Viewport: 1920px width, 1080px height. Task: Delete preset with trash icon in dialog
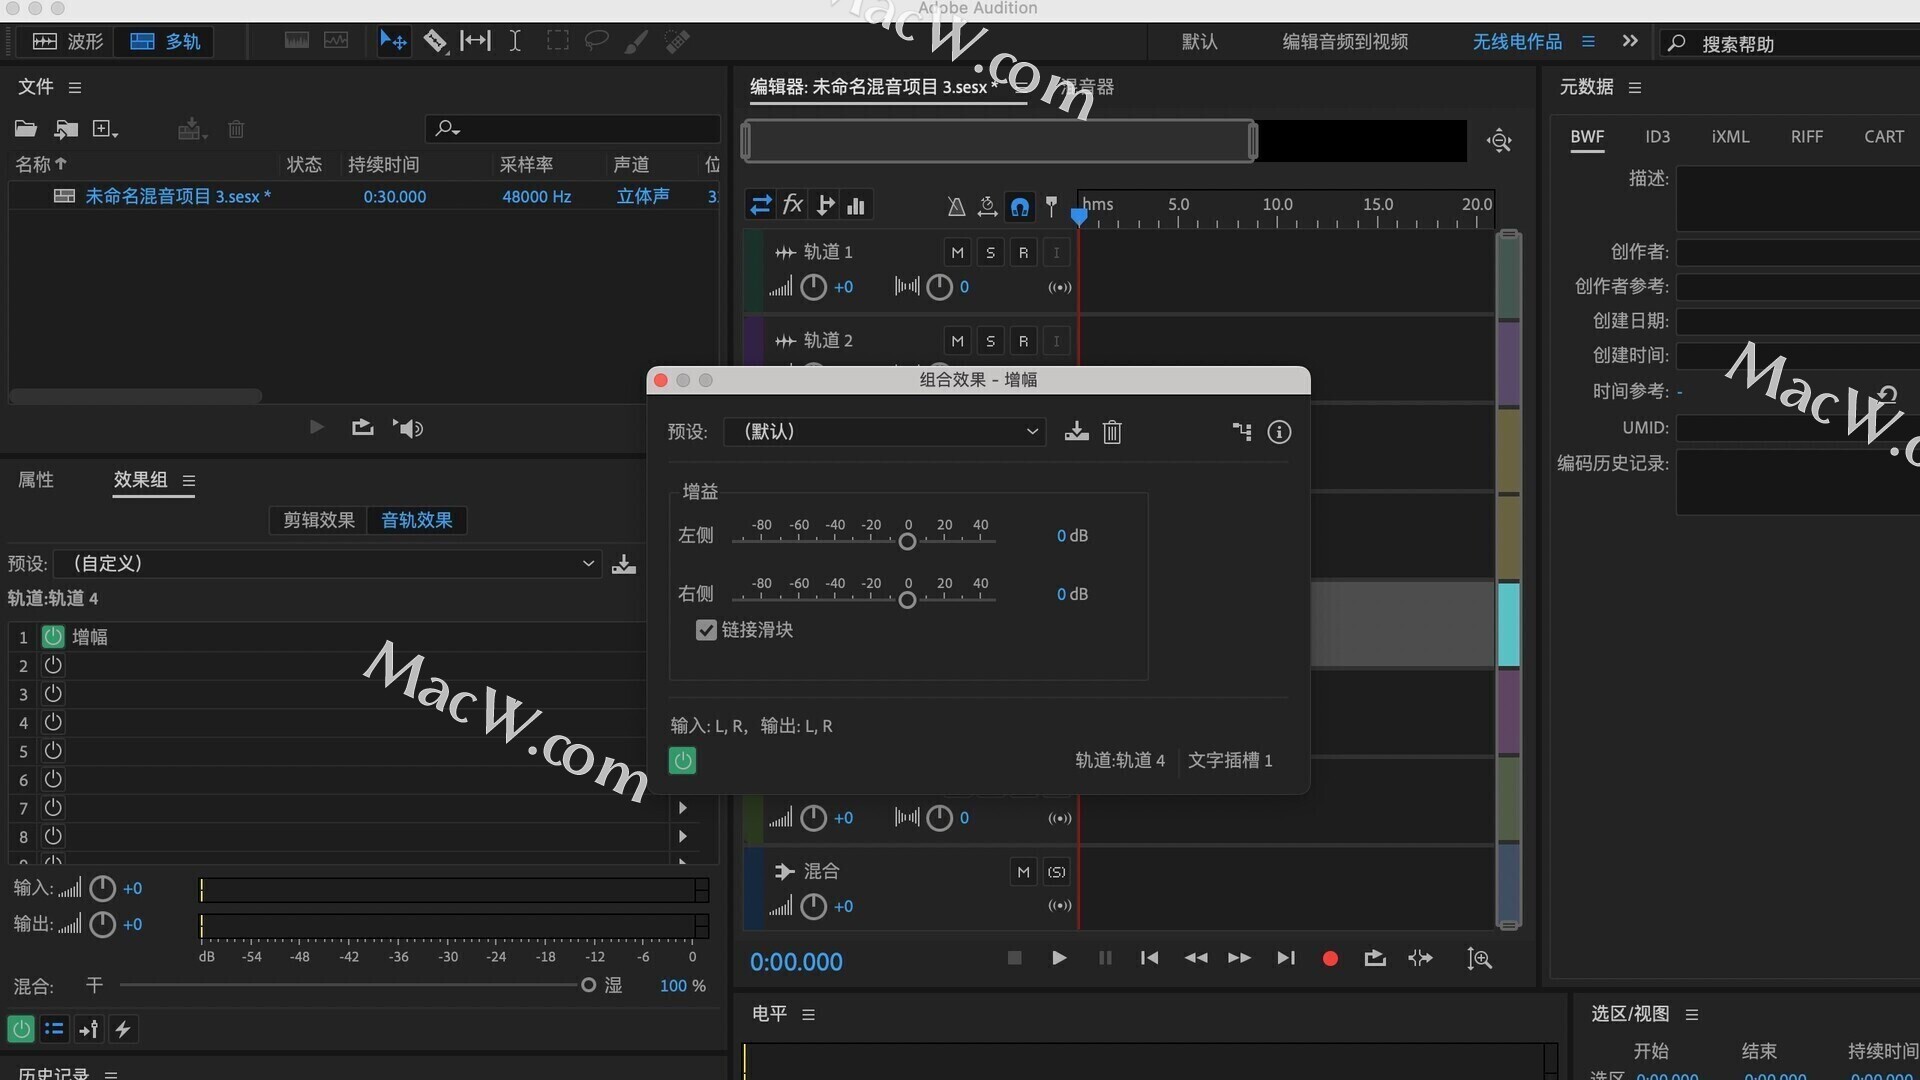pos(1112,432)
